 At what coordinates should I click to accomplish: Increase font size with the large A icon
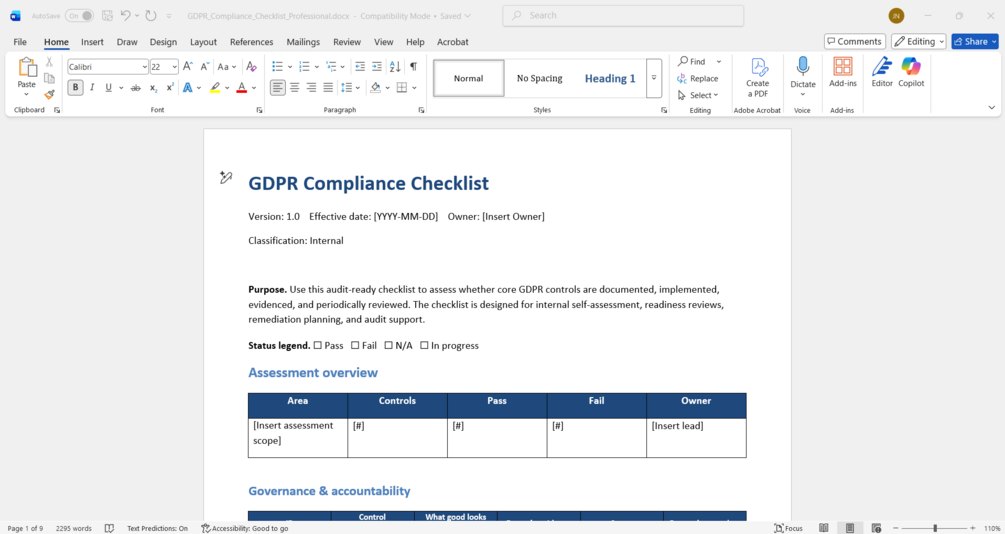coord(188,66)
